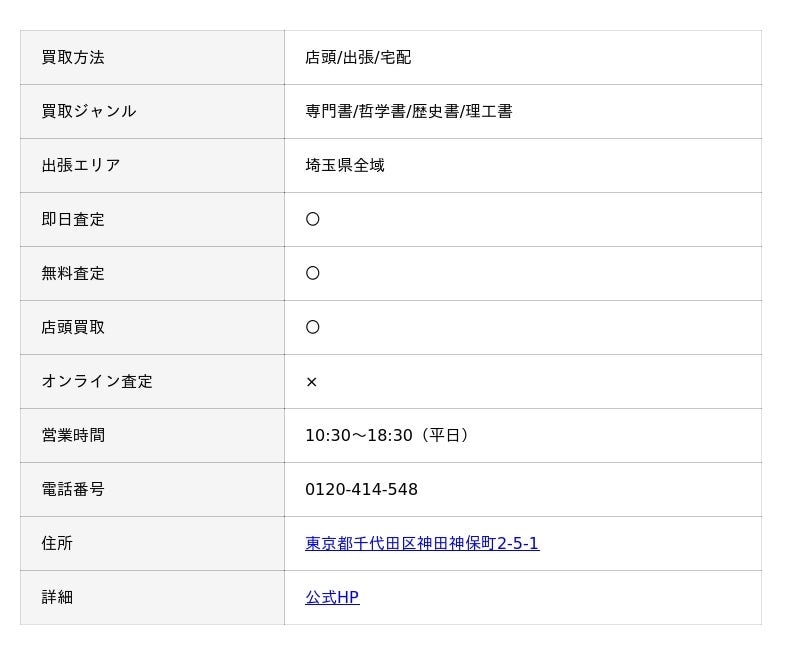Click the 買取ジャンル row label

click(89, 111)
